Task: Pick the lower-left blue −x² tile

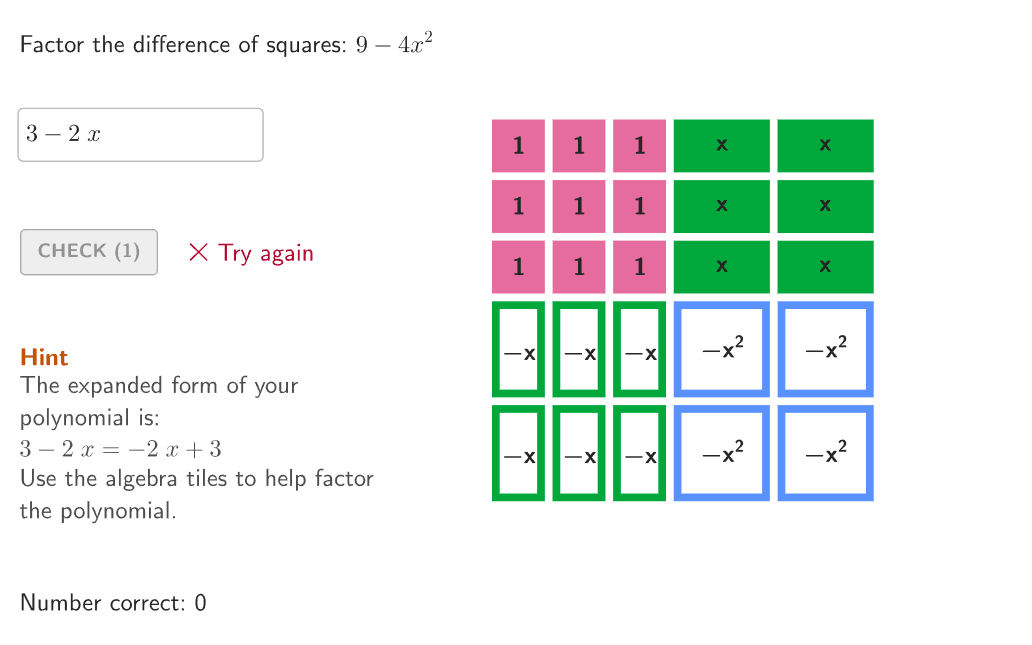Action: coord(722,453)
